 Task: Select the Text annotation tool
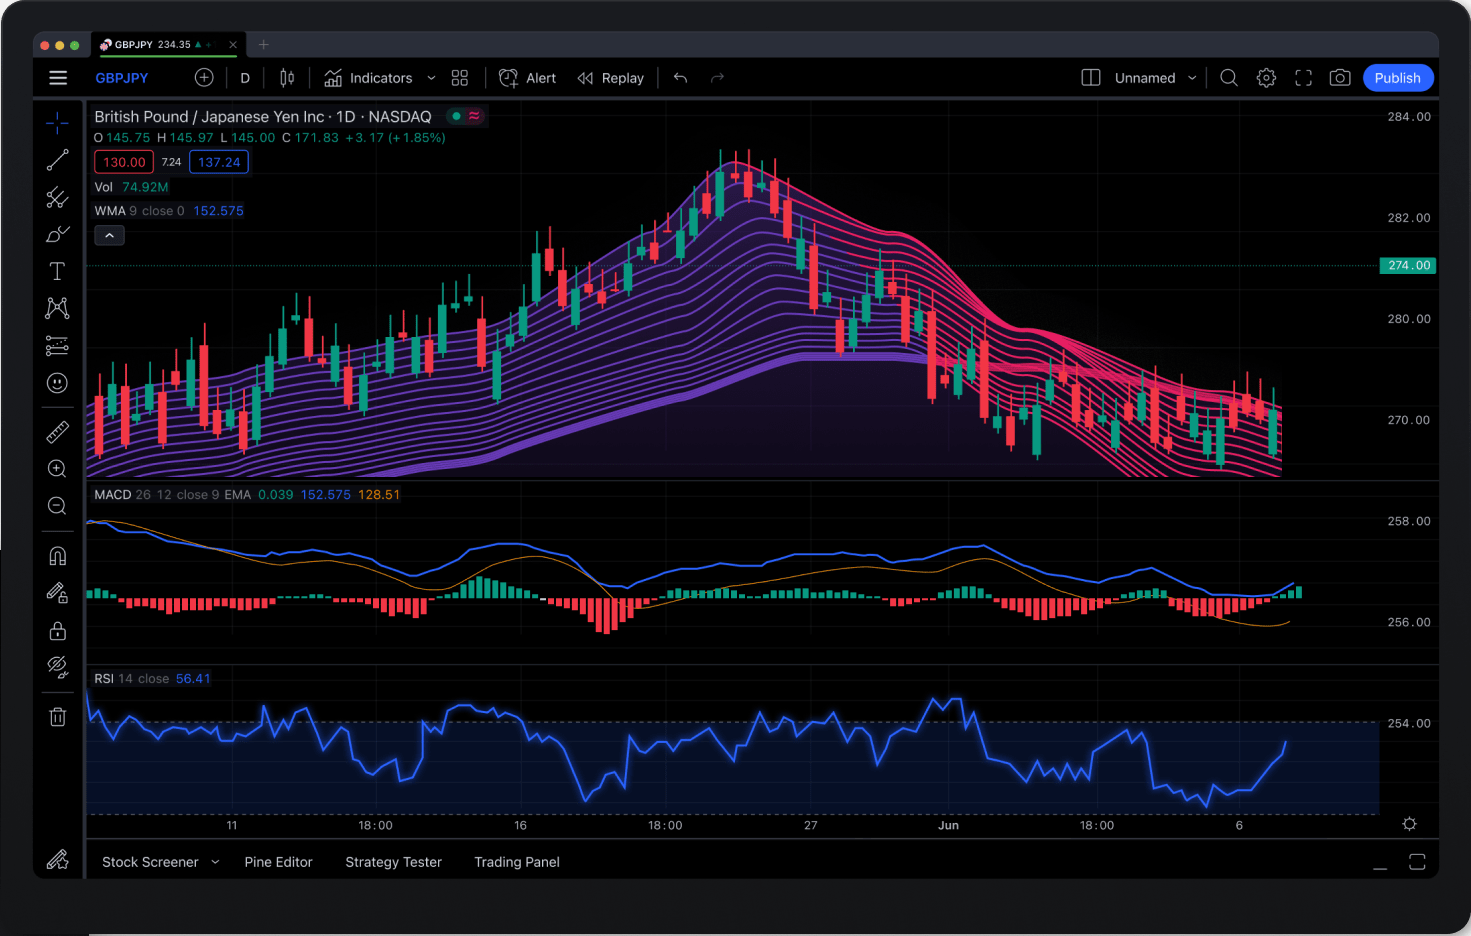click(x=57, y=271)
